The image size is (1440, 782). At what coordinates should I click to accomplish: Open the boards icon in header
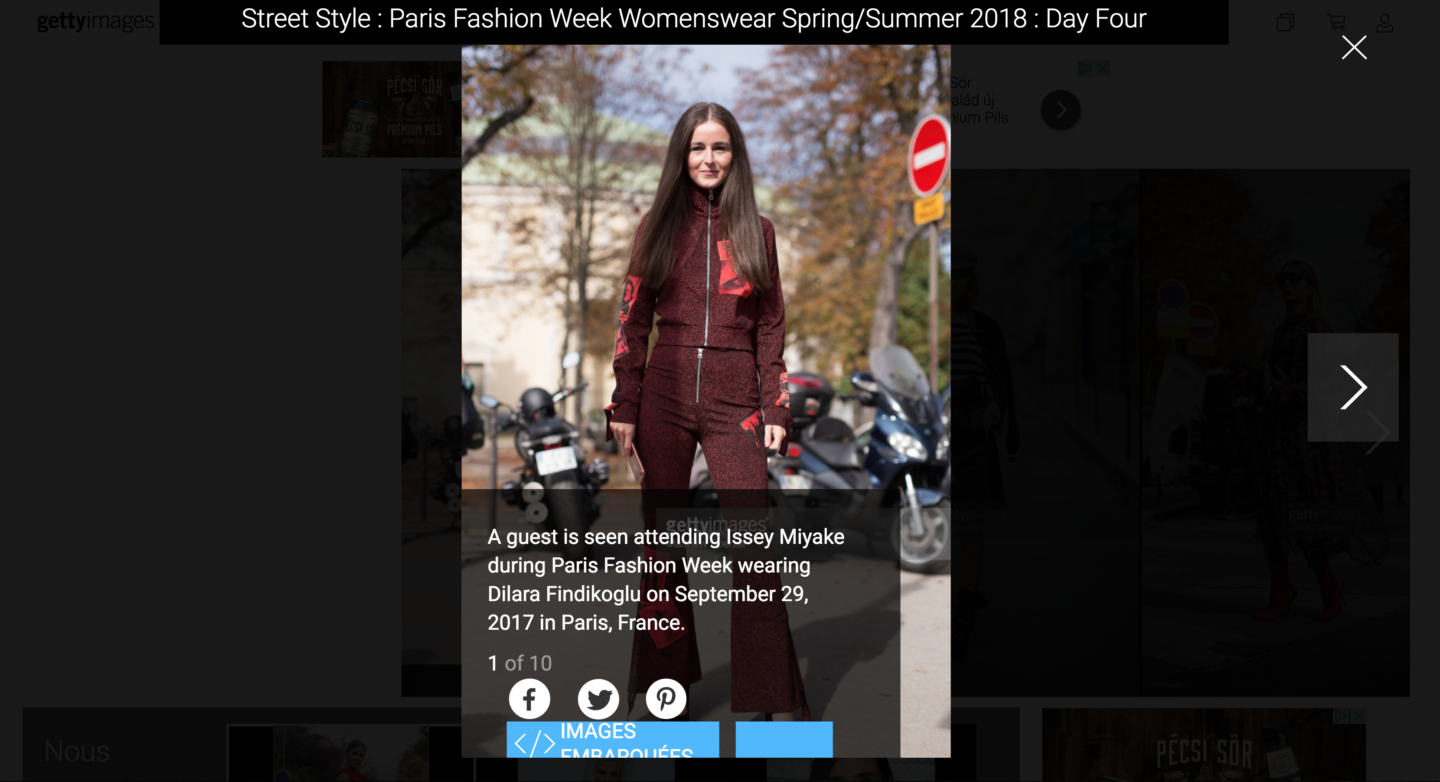1285,22
